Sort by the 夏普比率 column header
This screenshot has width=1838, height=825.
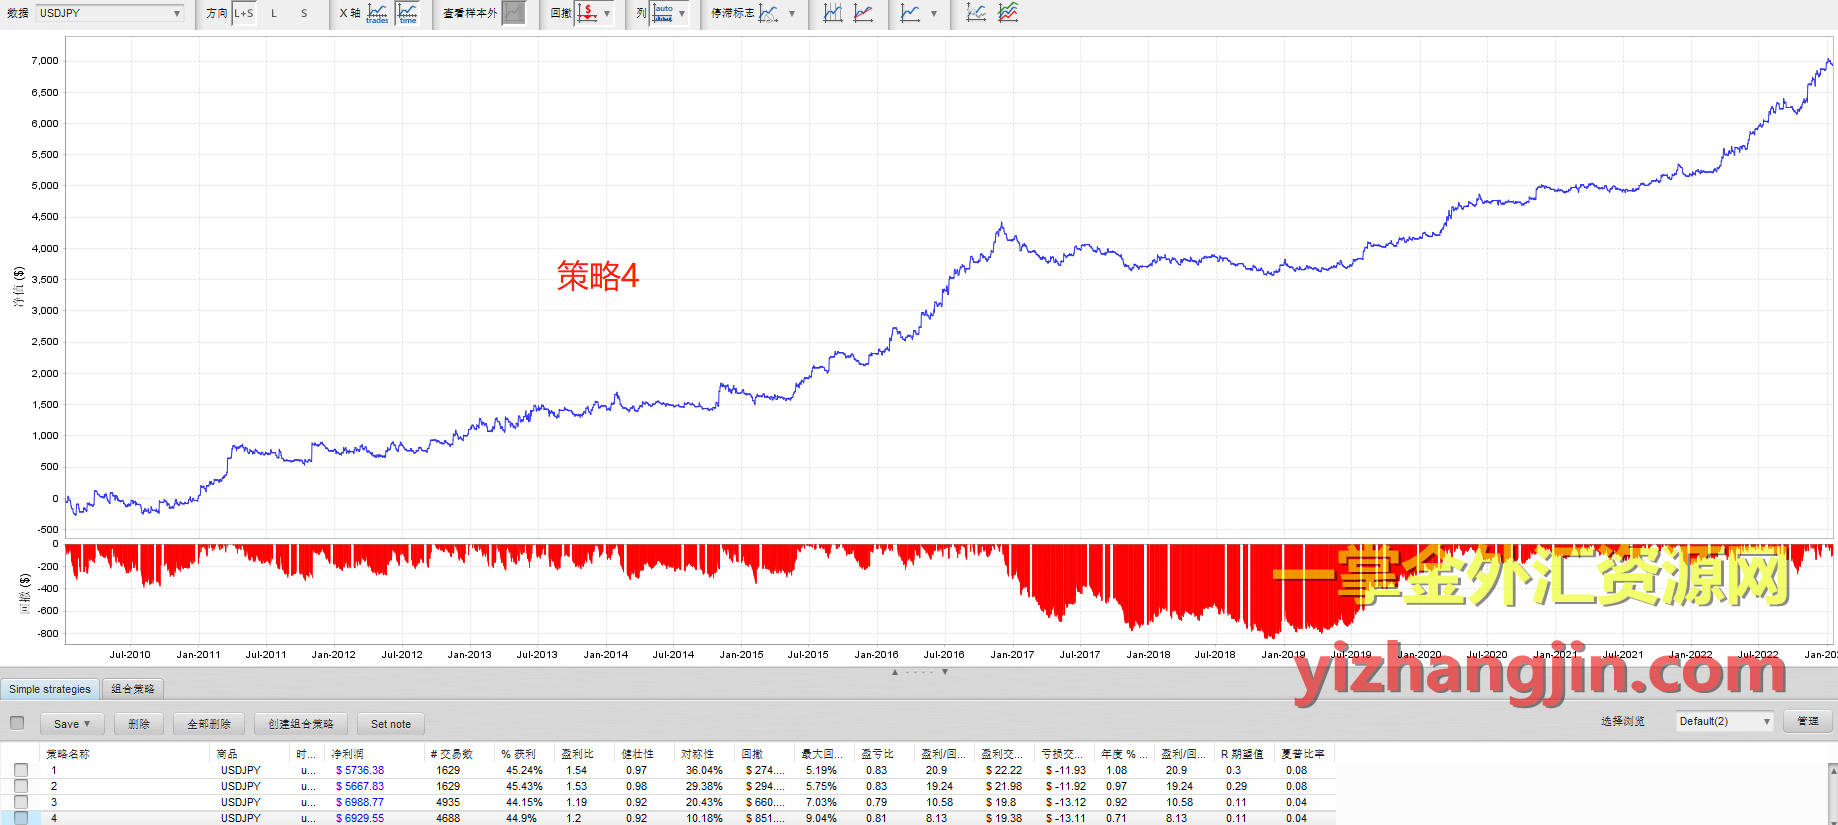[x=1303, y=754]
